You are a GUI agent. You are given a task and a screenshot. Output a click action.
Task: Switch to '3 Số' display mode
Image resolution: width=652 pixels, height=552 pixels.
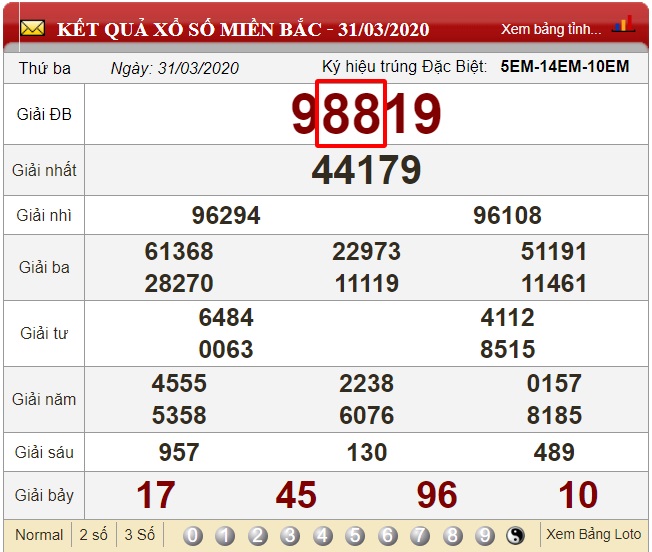coord(139,535)
